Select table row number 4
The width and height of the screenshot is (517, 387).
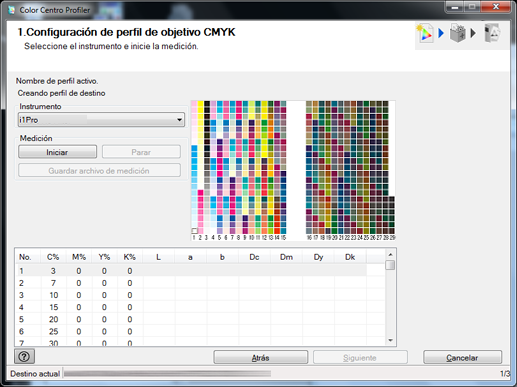191,307
